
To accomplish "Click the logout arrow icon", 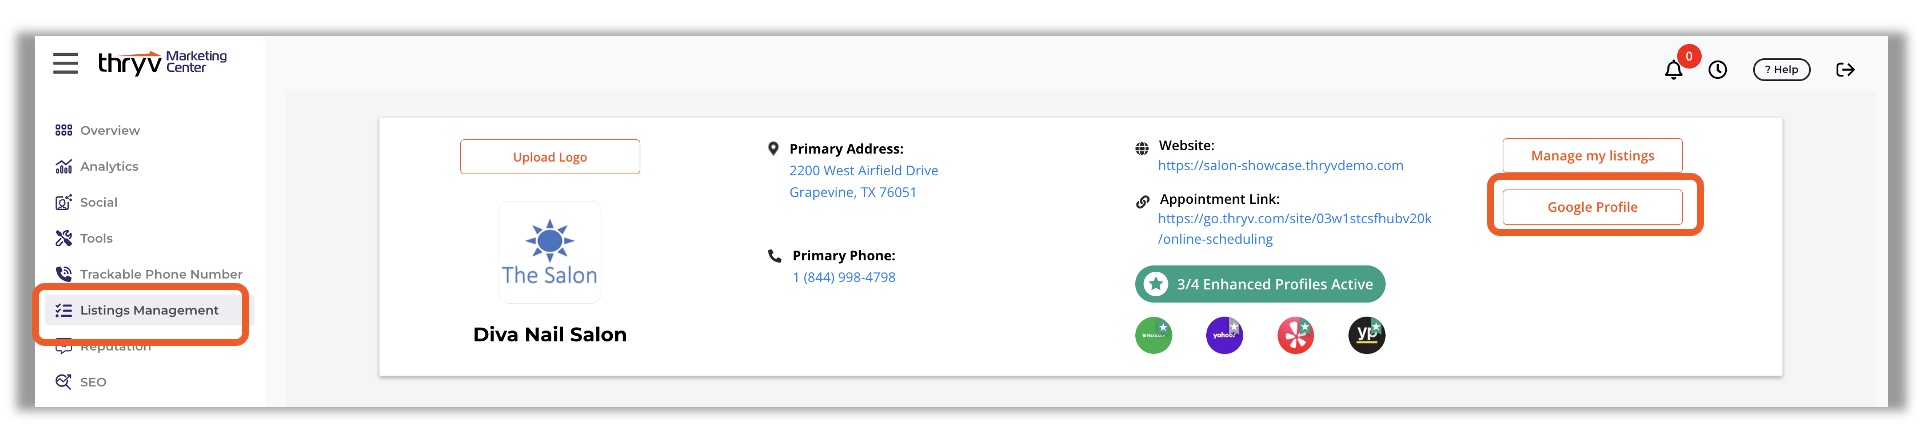I will (1846, 70).
